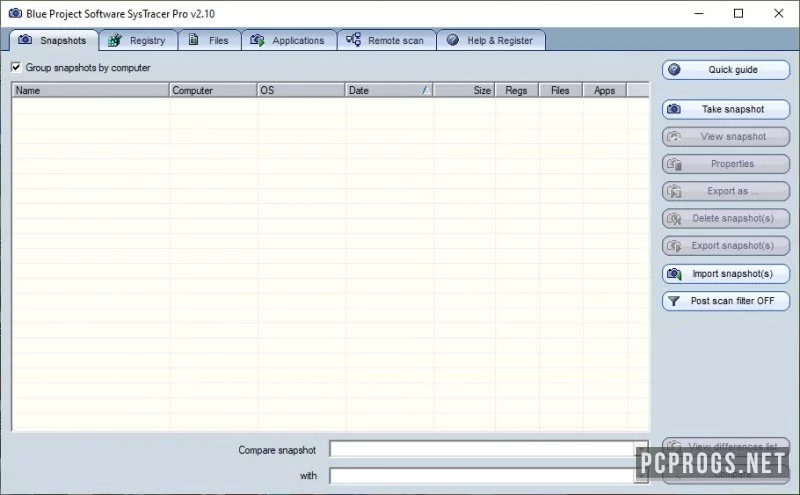Click the SysTracer title bar camera icon
The image size is (800, 495).
click(15, 13)
